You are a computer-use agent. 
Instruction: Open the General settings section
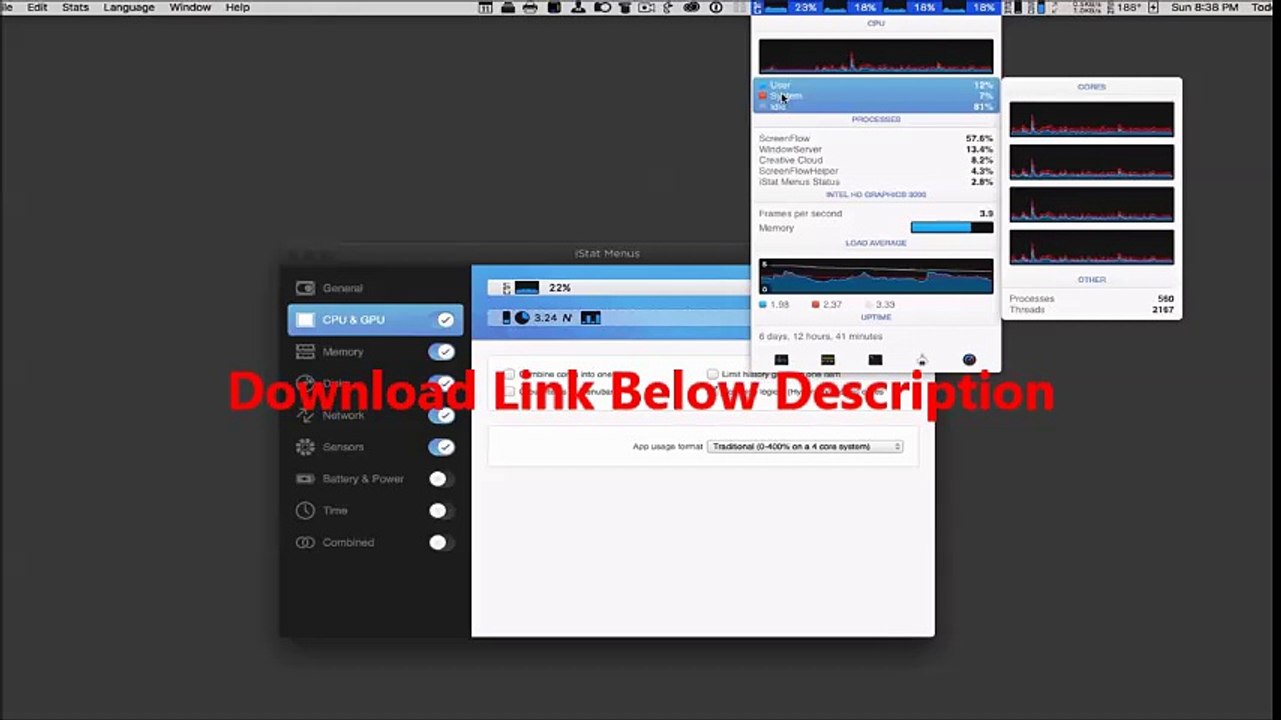click(x=375, y=288)
